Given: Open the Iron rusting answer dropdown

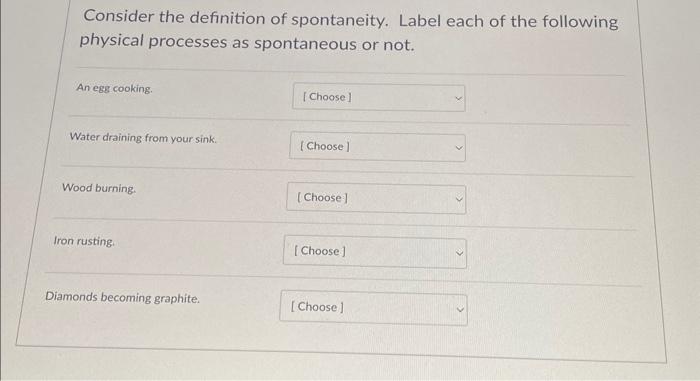Looking at the screenshot, I should (x=375, y=252).
